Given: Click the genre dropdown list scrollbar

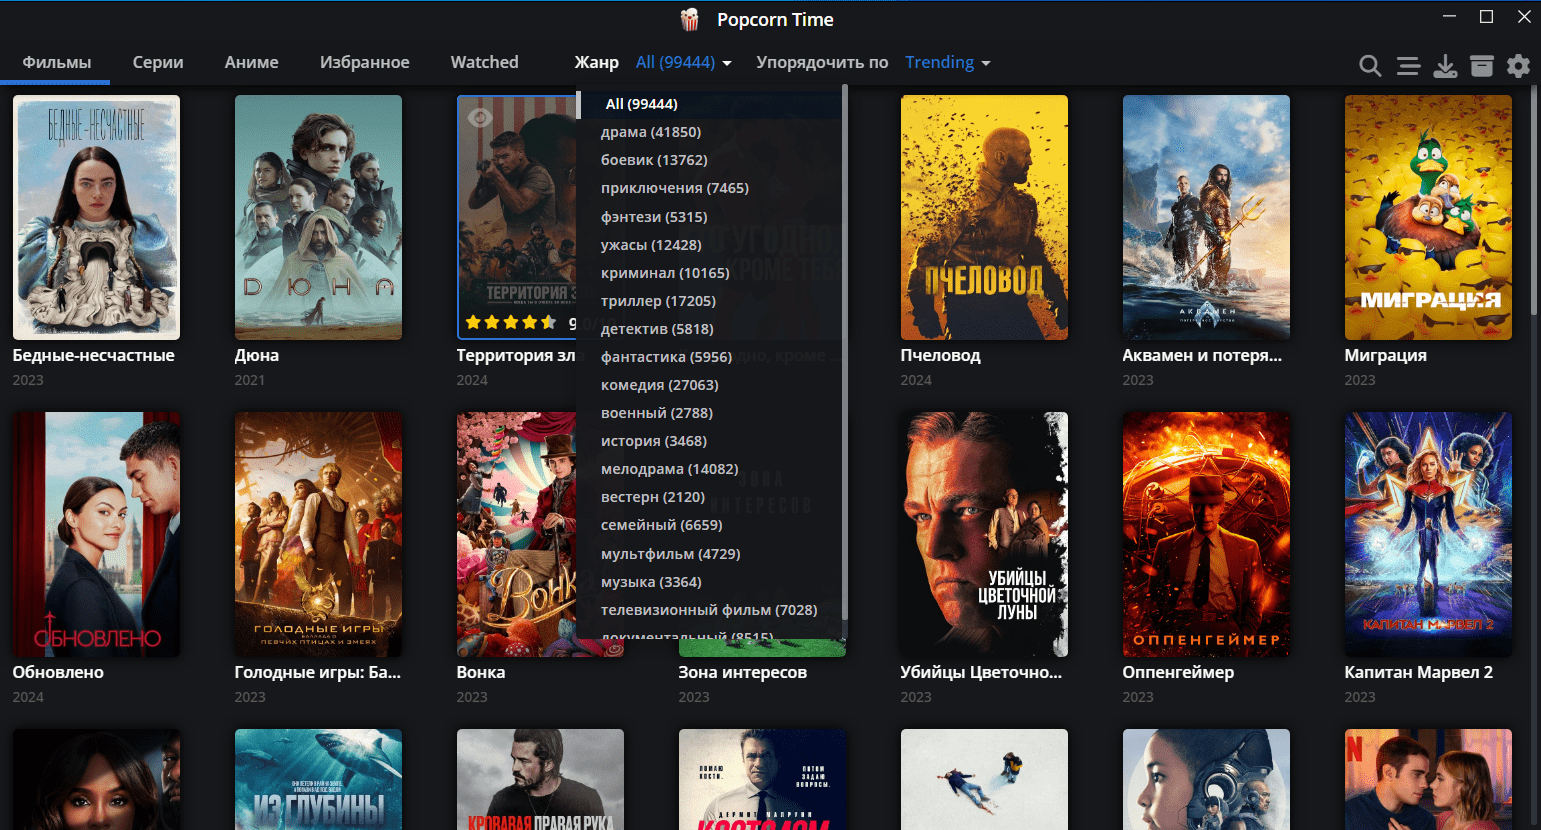Looking at the screenshot, I should click(845, 350).
